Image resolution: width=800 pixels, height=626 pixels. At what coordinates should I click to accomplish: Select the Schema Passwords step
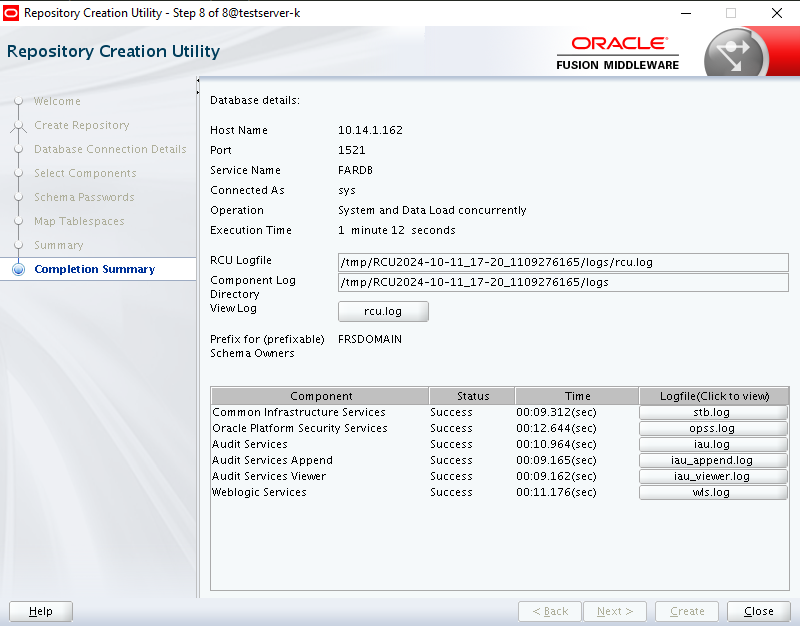(x=84, y=197)
